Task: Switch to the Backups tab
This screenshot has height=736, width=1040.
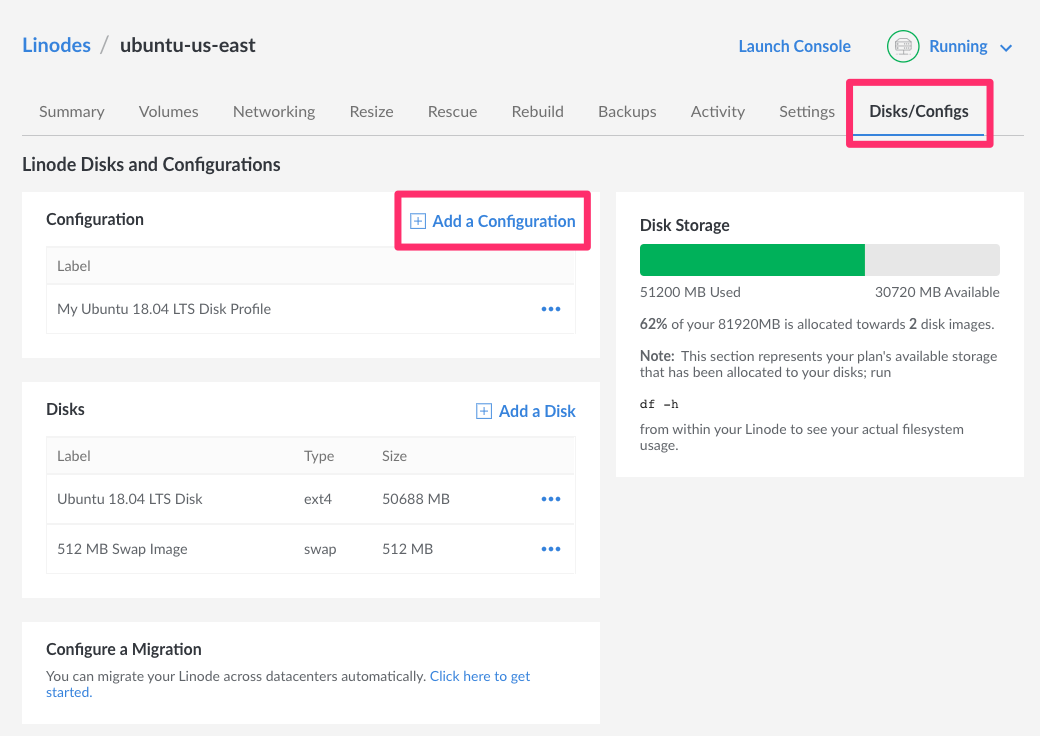Action: coord(627,111)
